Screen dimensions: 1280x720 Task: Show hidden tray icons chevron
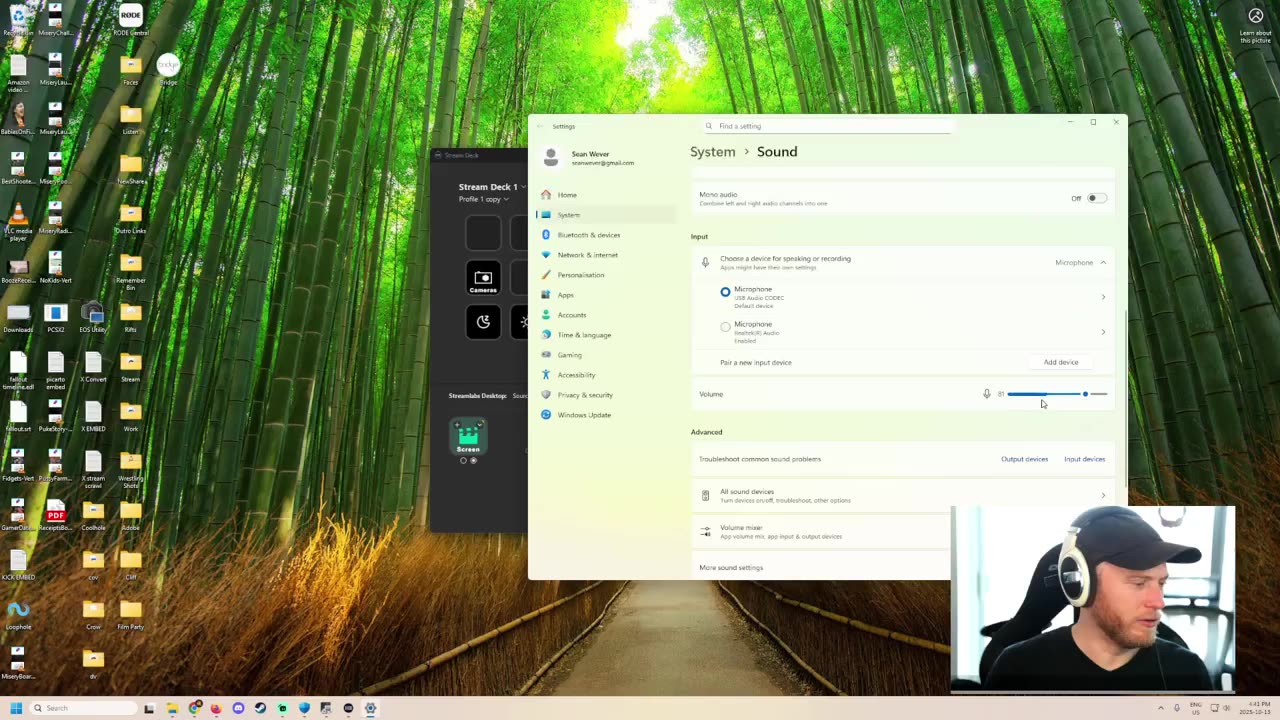[1161, 708]
